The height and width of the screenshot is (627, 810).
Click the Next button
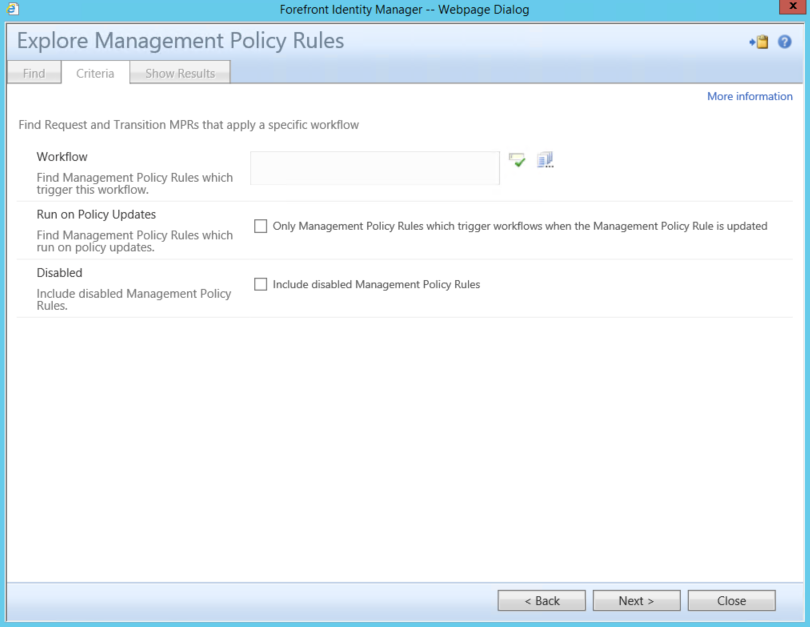point(636,601)
